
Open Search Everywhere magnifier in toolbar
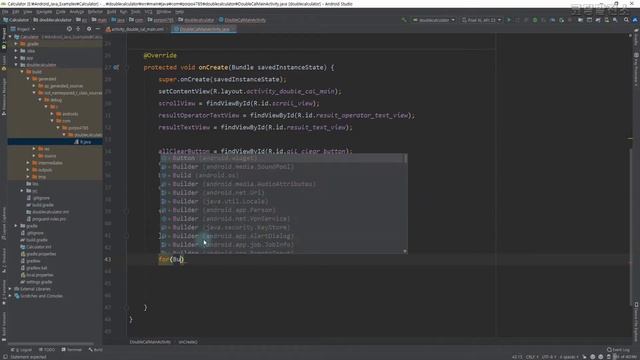(x=626, y=20)
